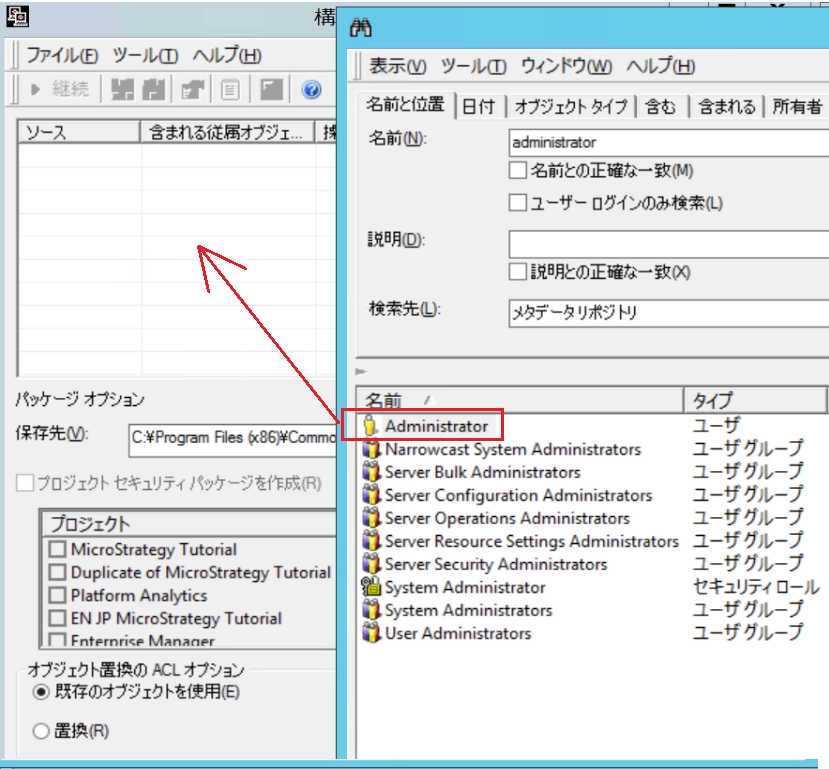Click the grayed folder icon in the package window toolbar
The width and height of the screenshot is (829, 769).
pos(193,89)
